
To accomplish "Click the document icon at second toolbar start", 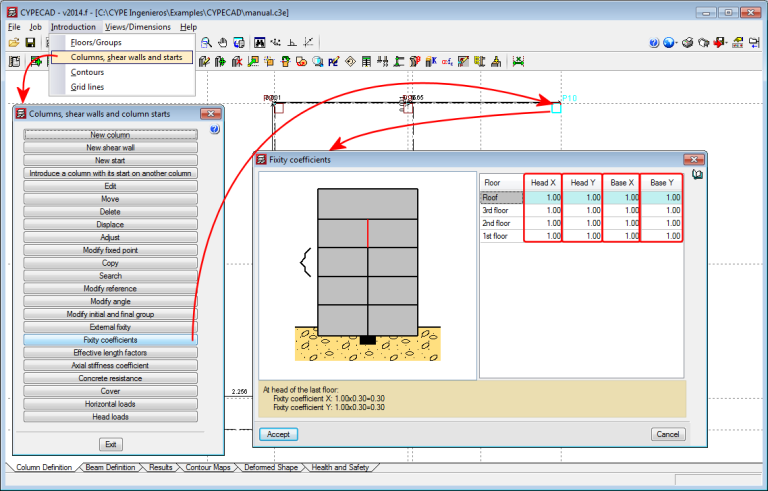I will point(15,61).
